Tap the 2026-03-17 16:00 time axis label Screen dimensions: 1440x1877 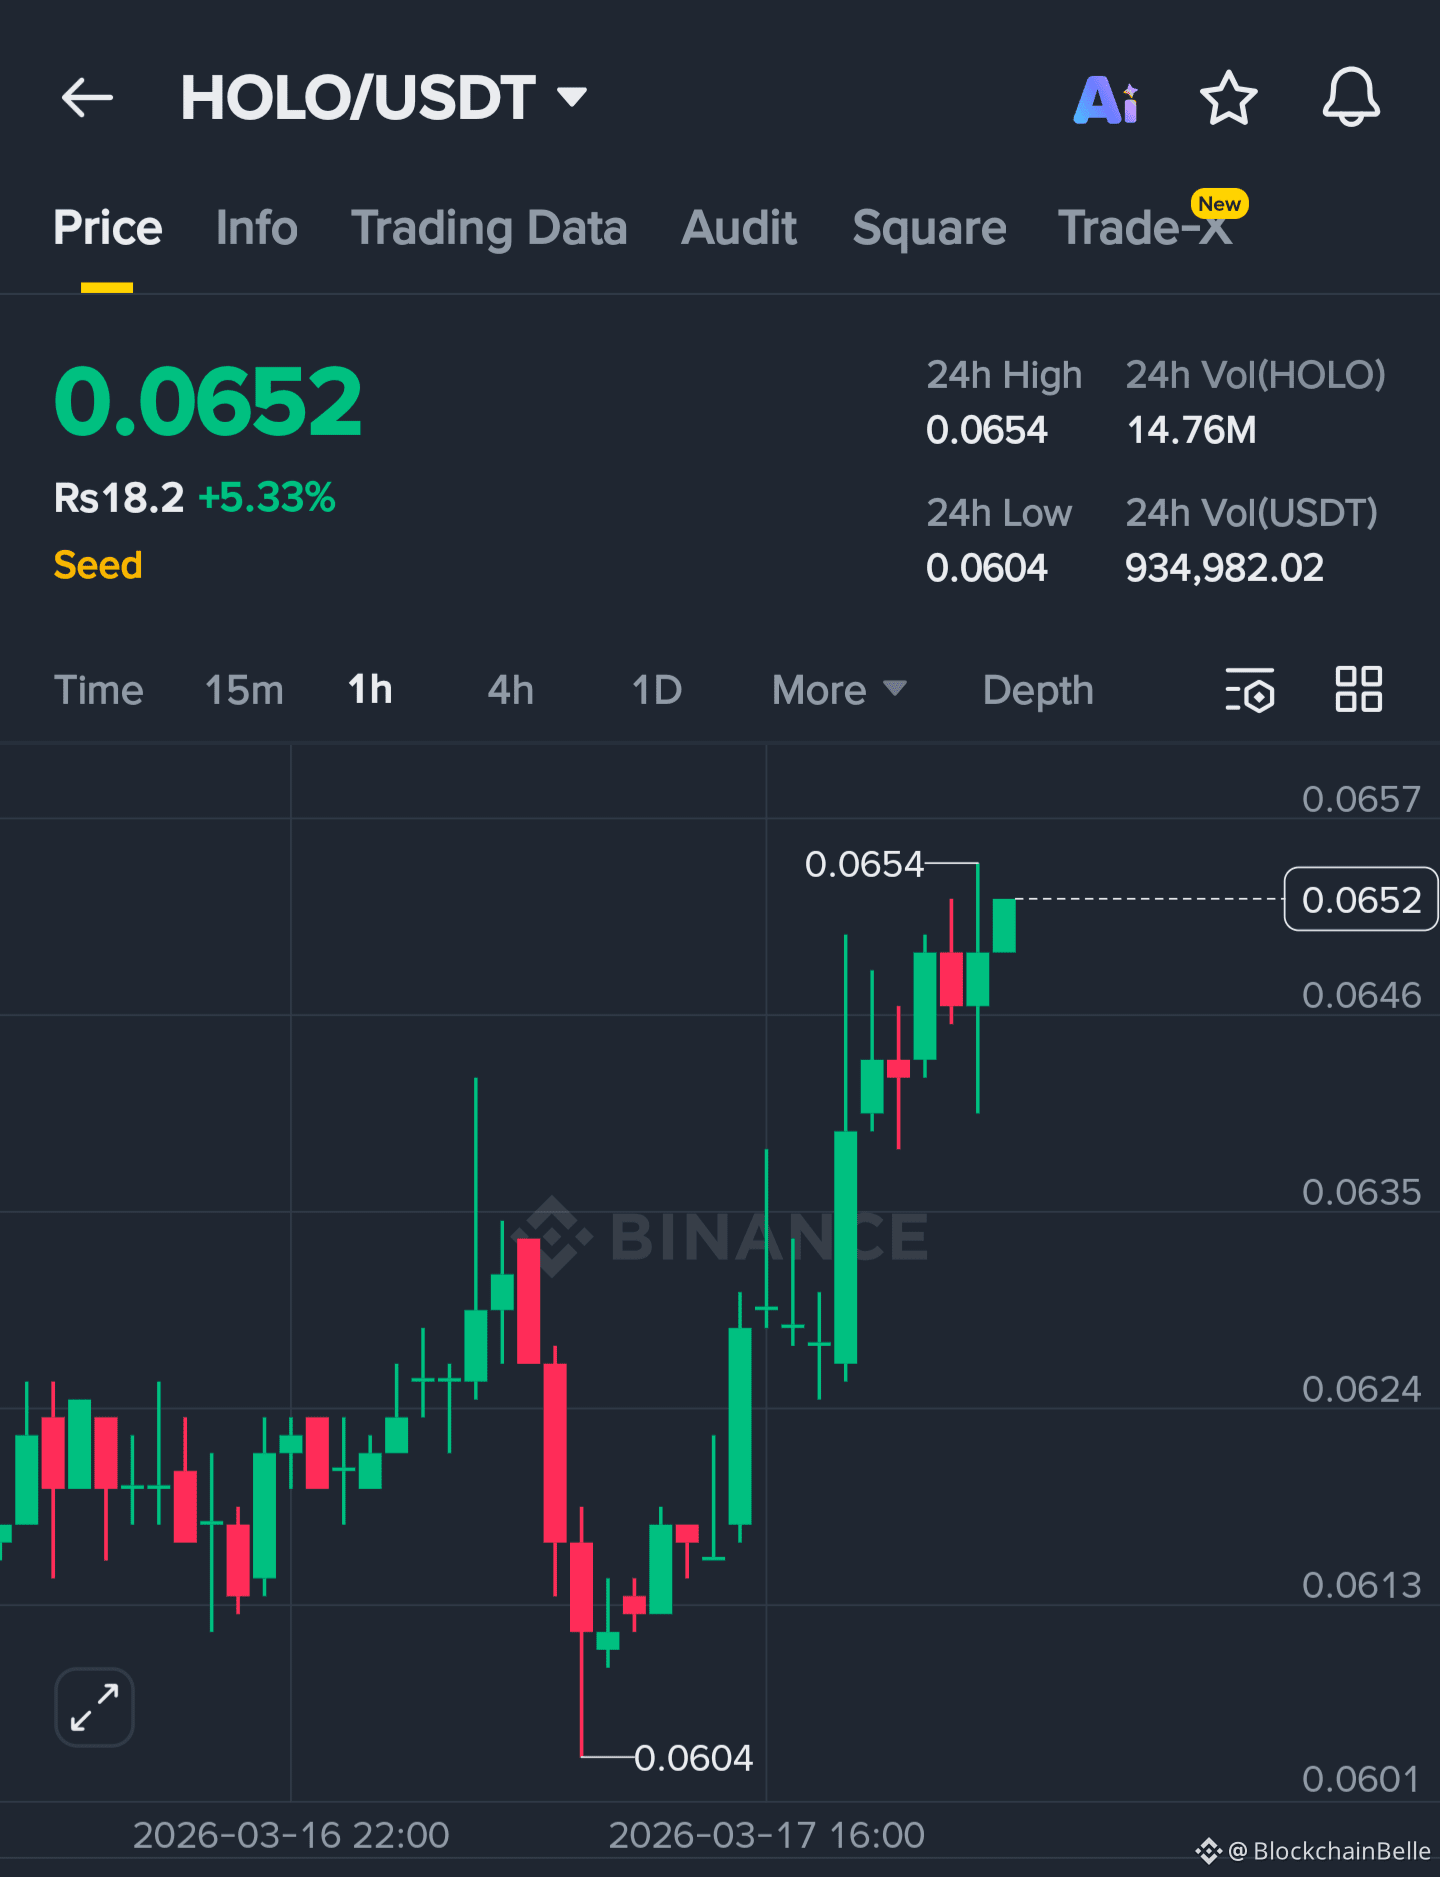[767, 1835]
